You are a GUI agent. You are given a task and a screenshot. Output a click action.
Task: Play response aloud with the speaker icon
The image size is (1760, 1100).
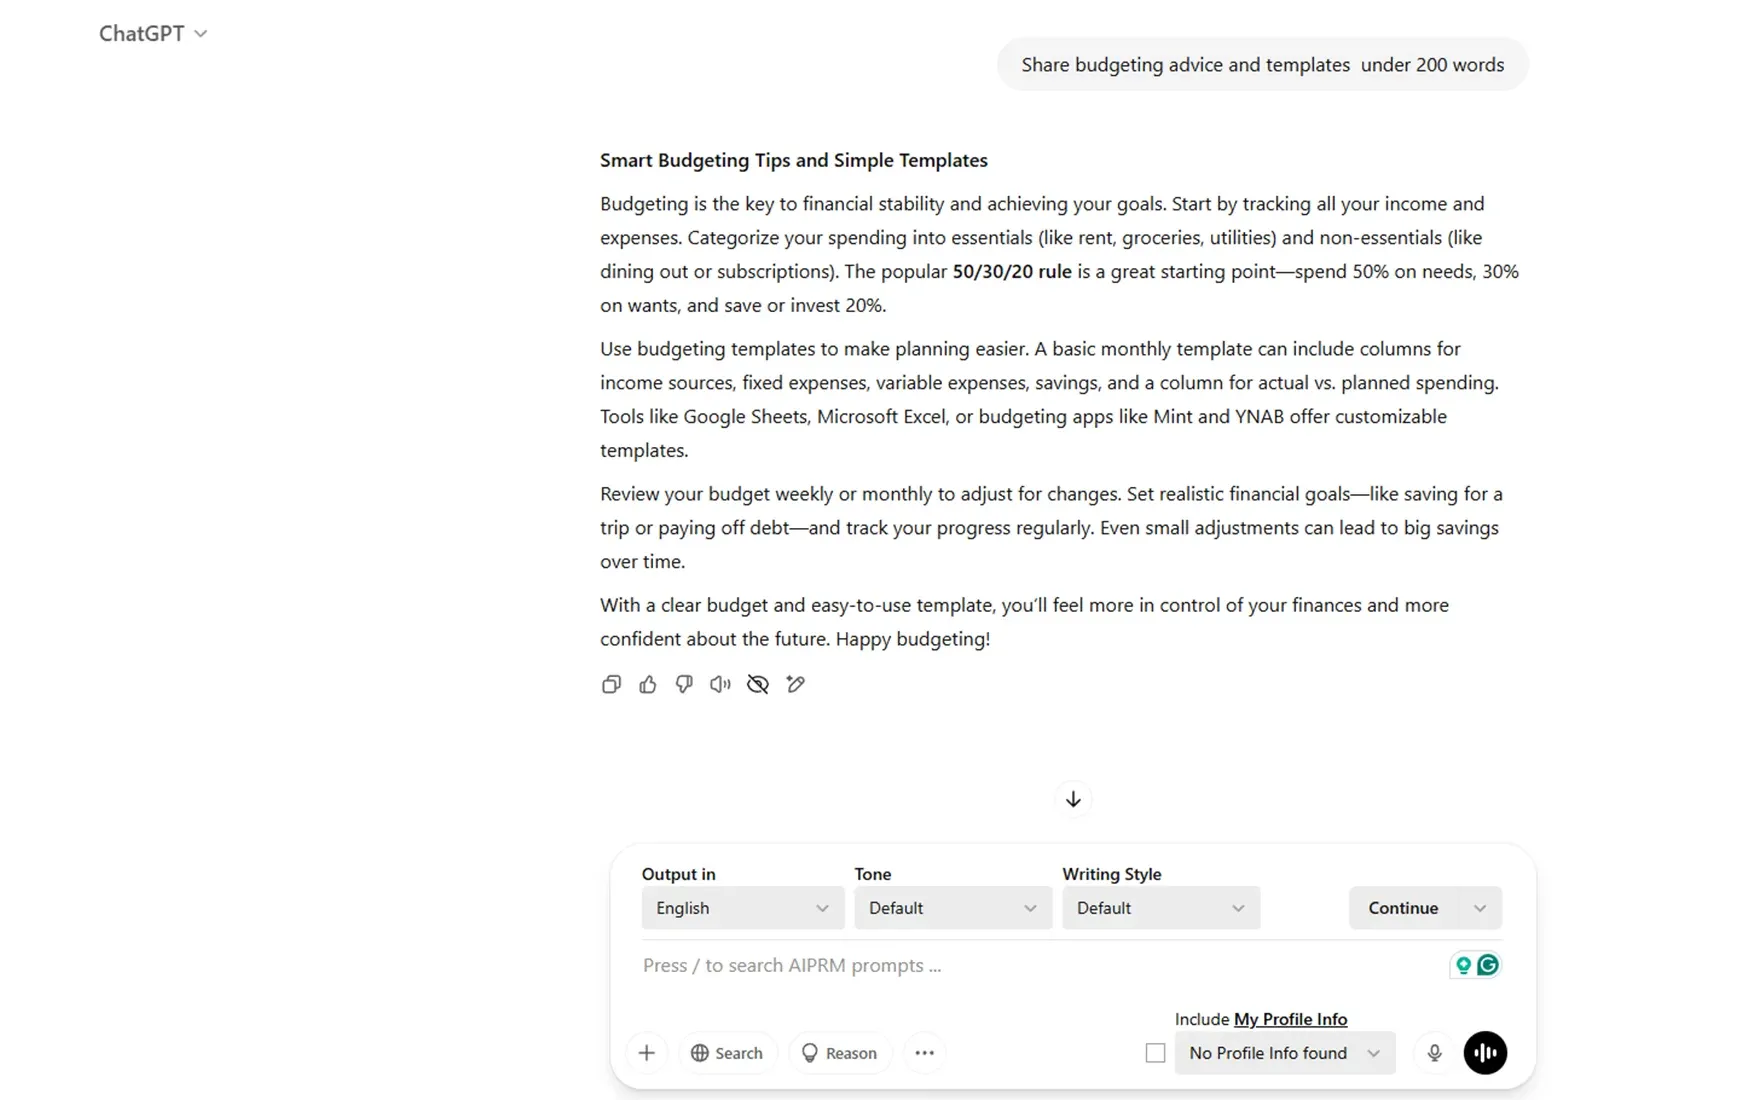click(x=720, y=684)
